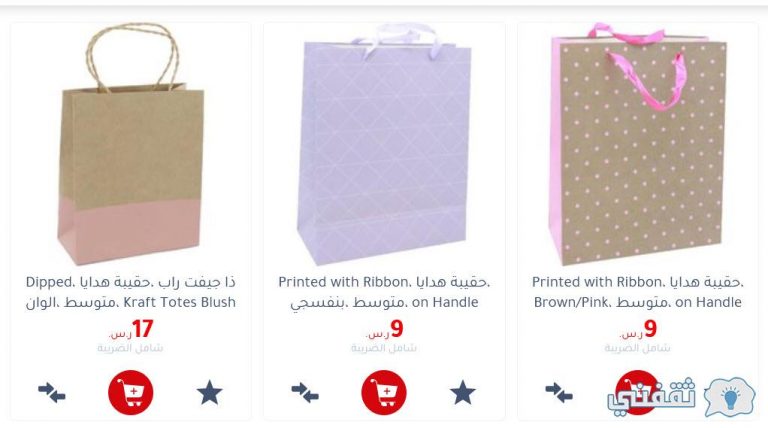This screenshot has height=428, width=768.
Task: Open Brown/Pink Printed with Ribbon title
Action: (638, 292)
